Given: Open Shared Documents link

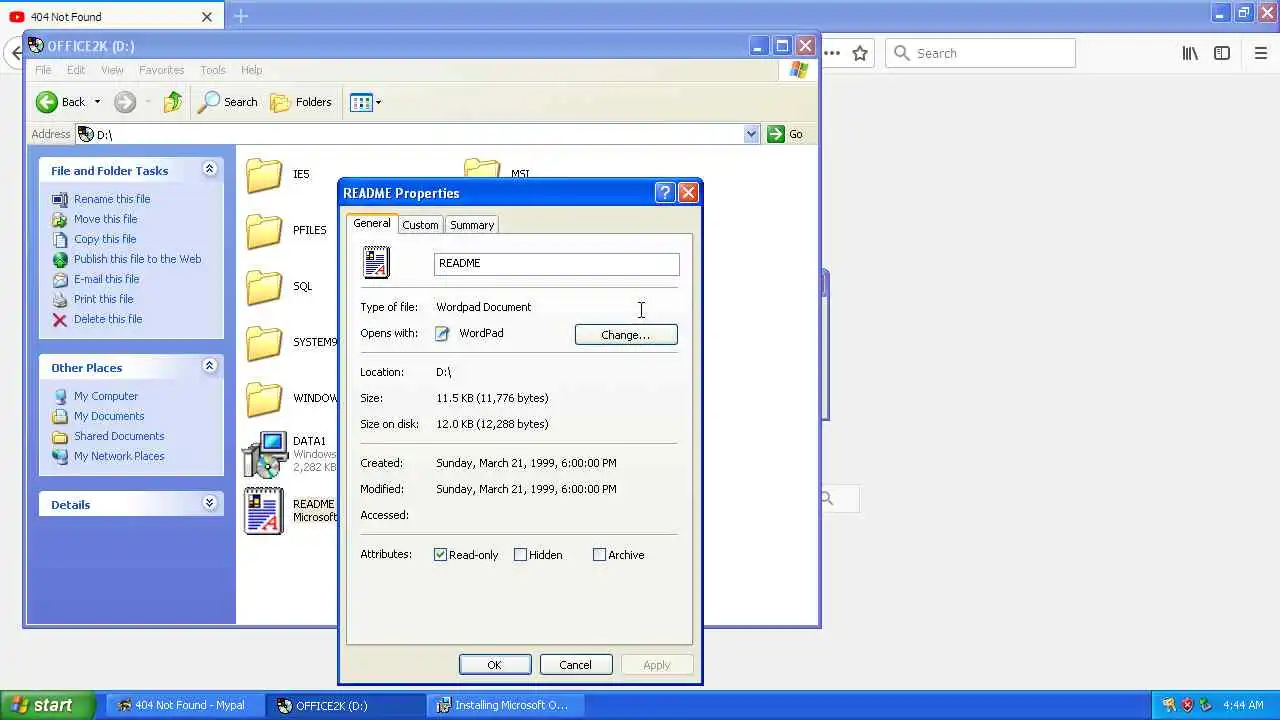Looking at the screenshot, I should tap(119, 436).
